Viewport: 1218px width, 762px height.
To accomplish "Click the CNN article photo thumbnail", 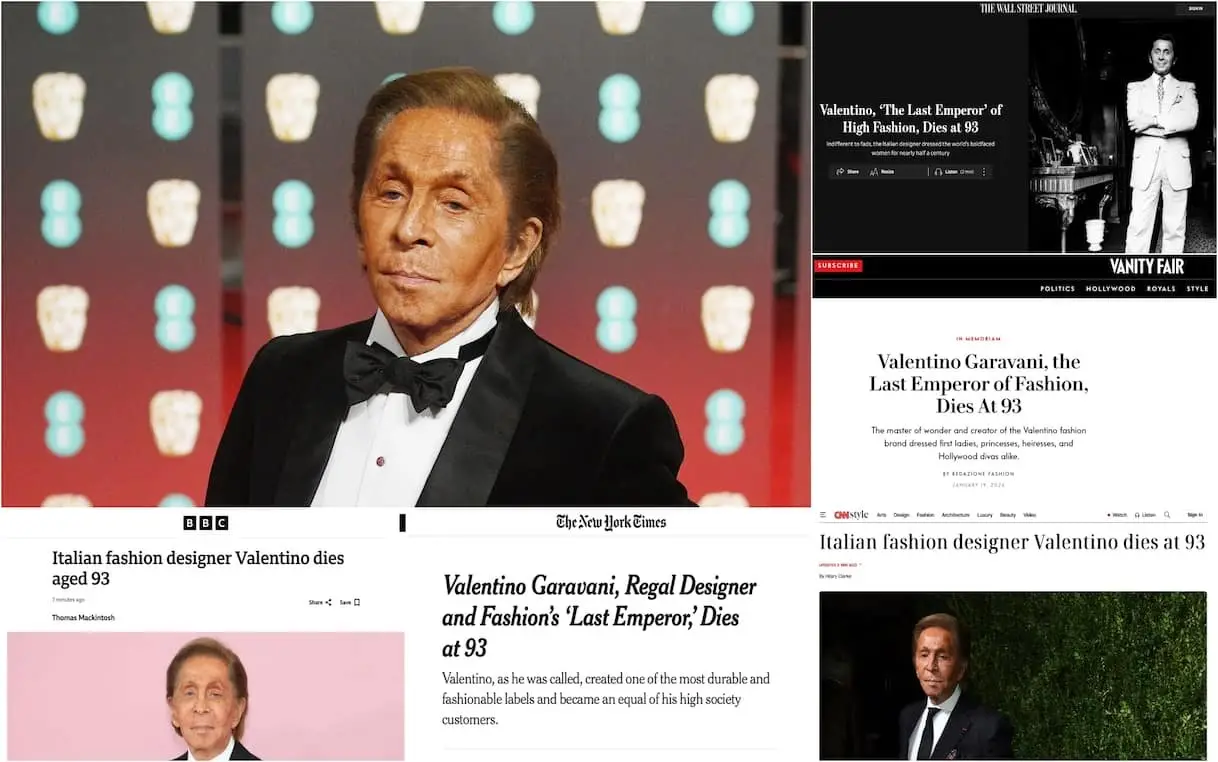I will (1012, 675).
